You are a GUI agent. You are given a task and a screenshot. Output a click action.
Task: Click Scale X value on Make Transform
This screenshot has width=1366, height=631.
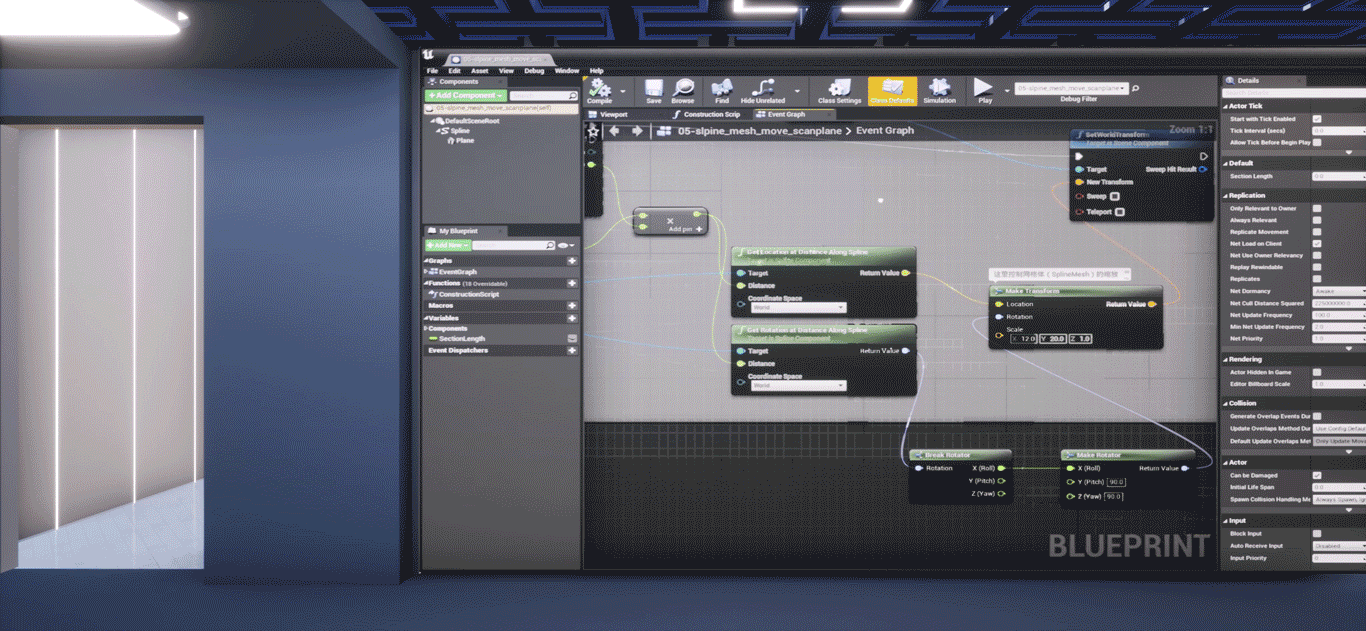click(x=1025, y=339)
